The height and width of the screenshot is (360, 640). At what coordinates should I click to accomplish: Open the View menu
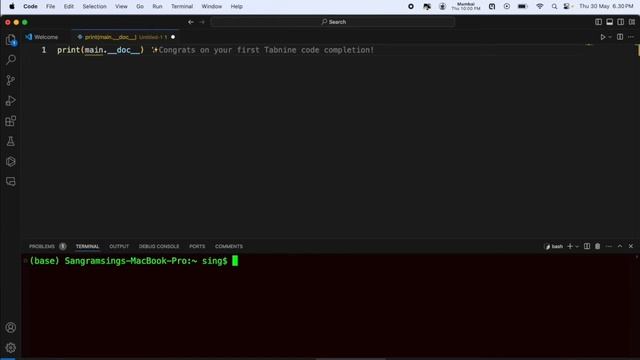(121, 7)
